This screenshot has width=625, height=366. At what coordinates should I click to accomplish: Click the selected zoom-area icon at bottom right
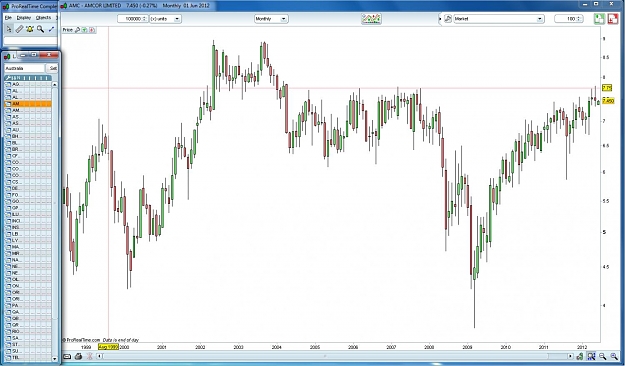coord(591,356)
